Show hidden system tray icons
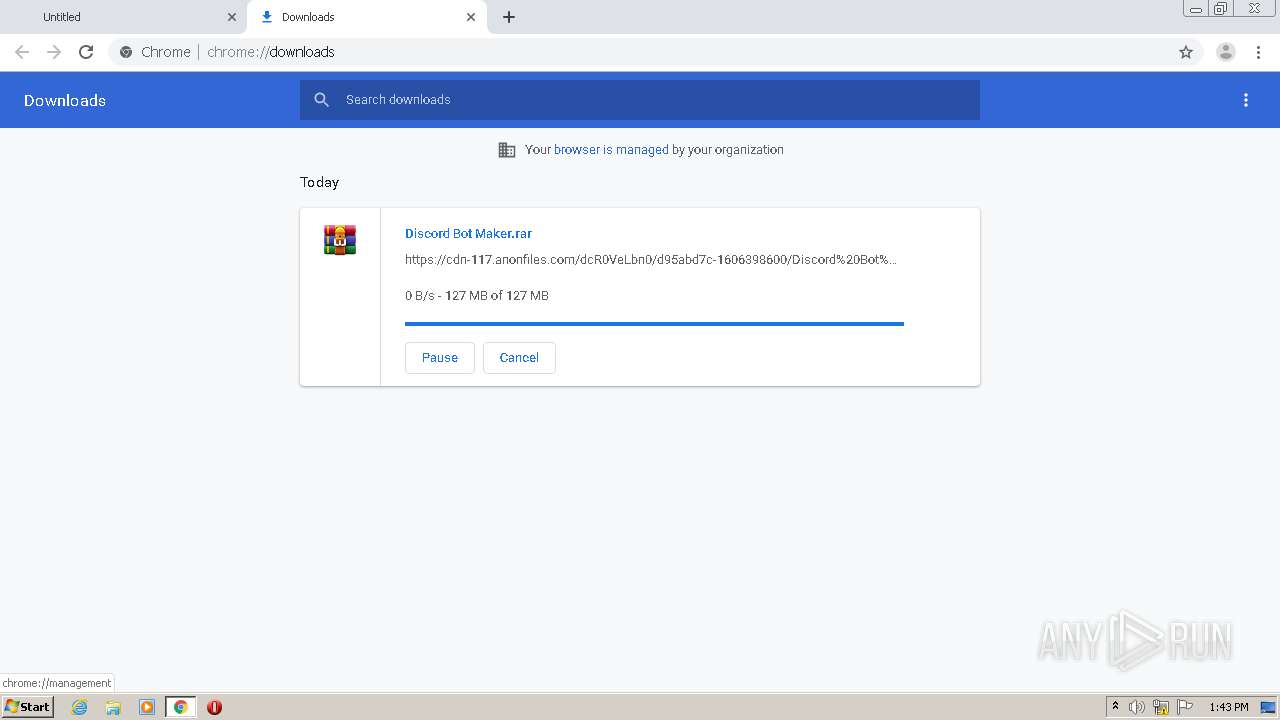Viewport: 1280px width, 720px height. tap(1116, 707)
